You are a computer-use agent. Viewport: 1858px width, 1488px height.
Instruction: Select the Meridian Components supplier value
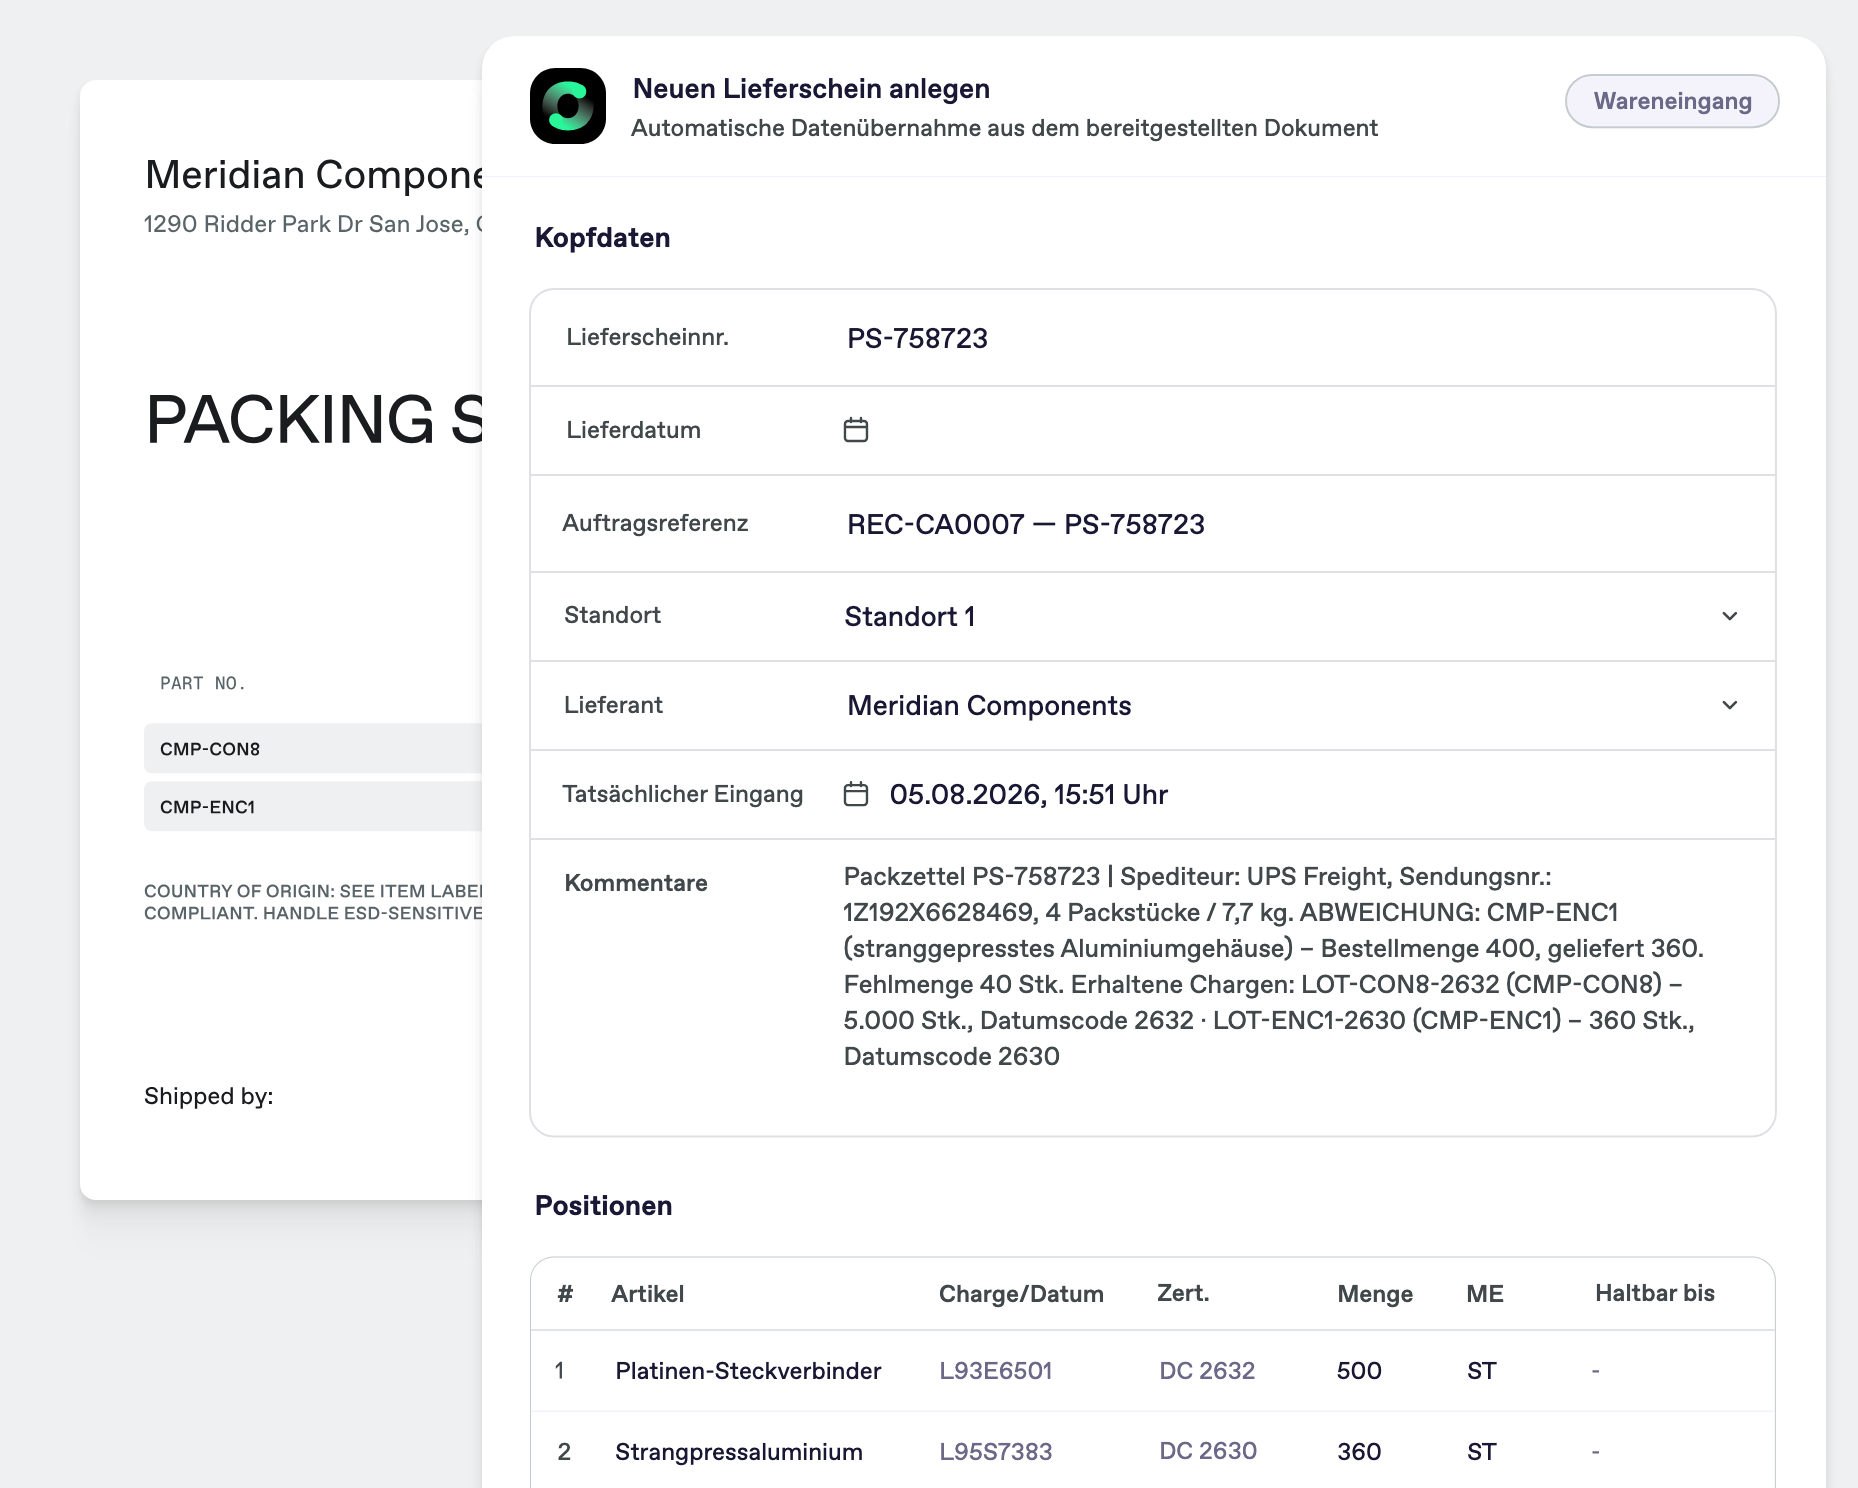(x=989, y=705)
